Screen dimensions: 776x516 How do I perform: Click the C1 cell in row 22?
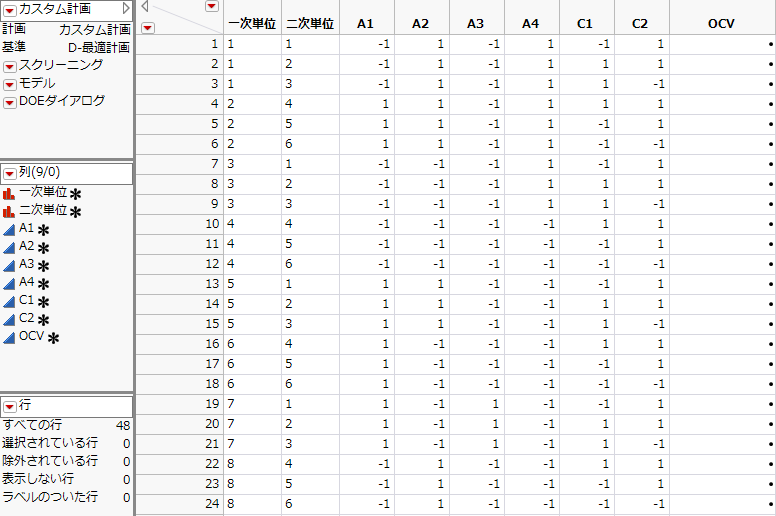tap(586, 464)
